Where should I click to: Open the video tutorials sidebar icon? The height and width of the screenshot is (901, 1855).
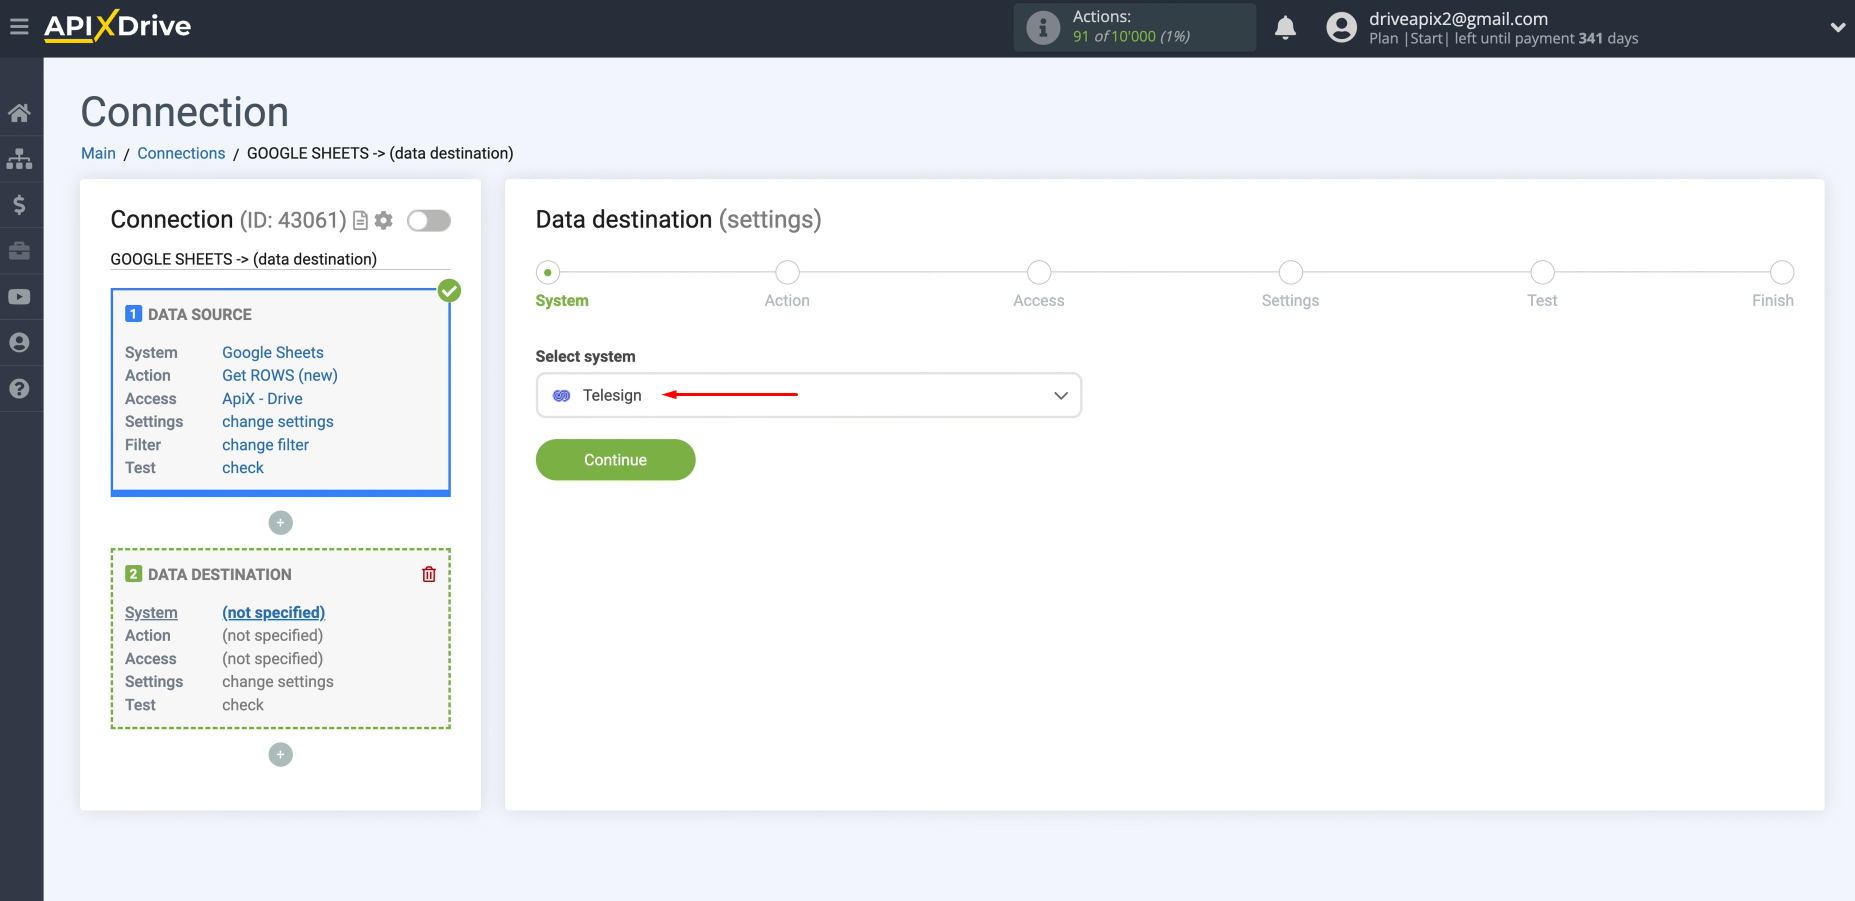pyautogui.click(x=20, y=296)
